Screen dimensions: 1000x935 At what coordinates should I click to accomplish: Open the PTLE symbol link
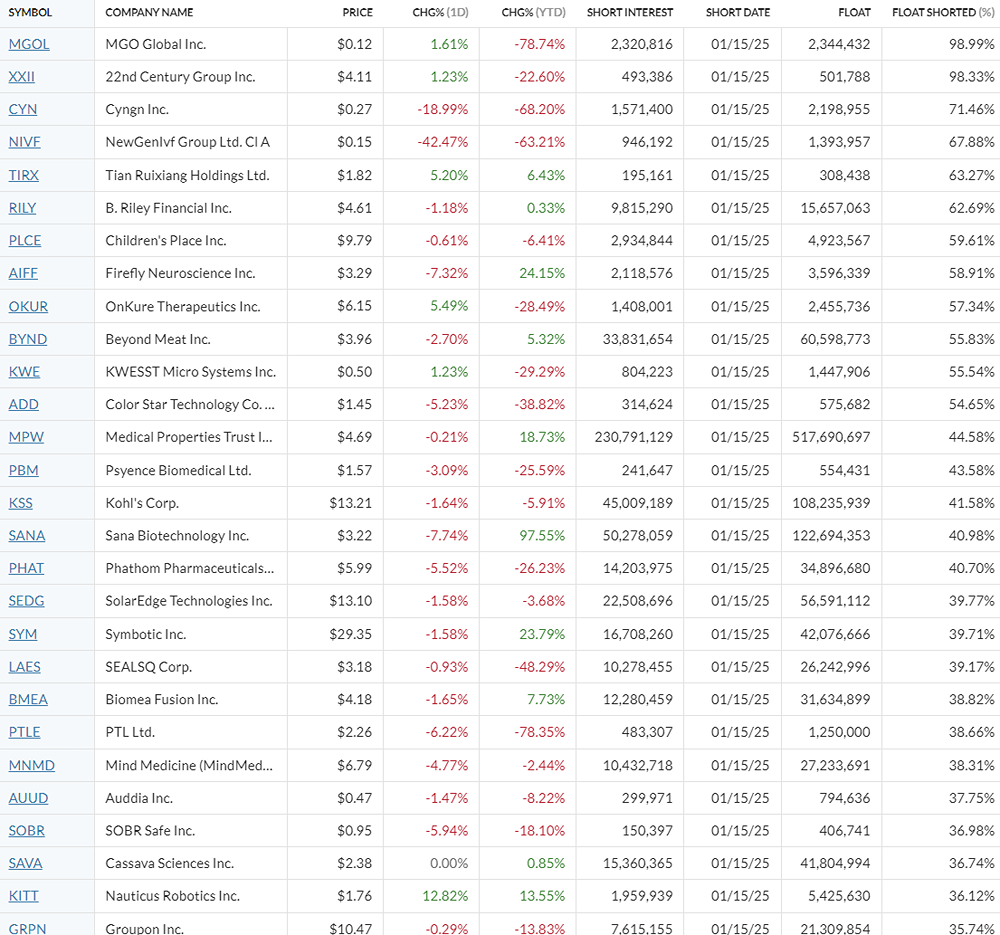click(x=24, y=732)
